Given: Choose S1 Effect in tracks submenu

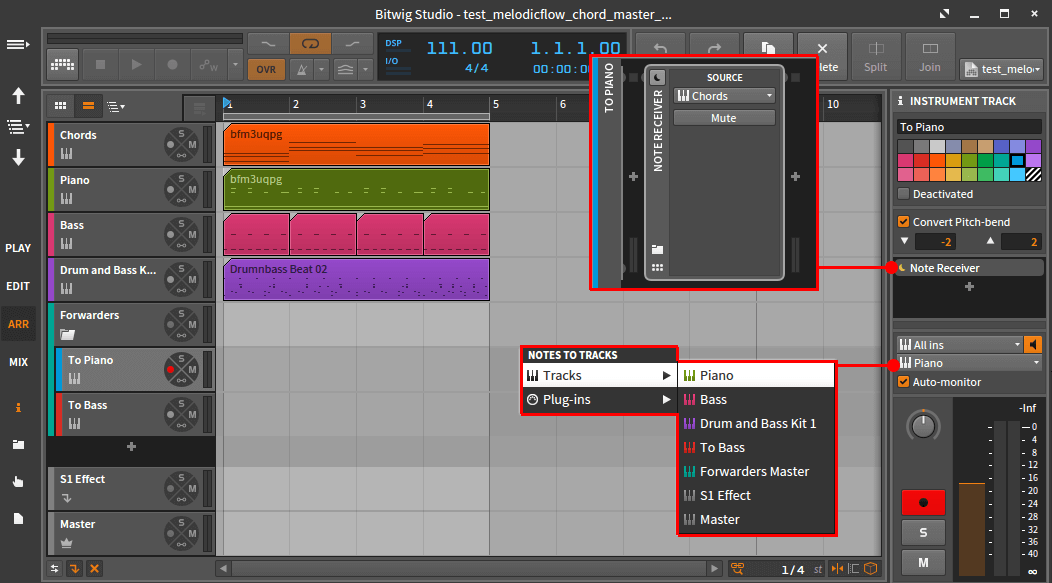Looking at the screenshot, I should [x=757, y=495].
